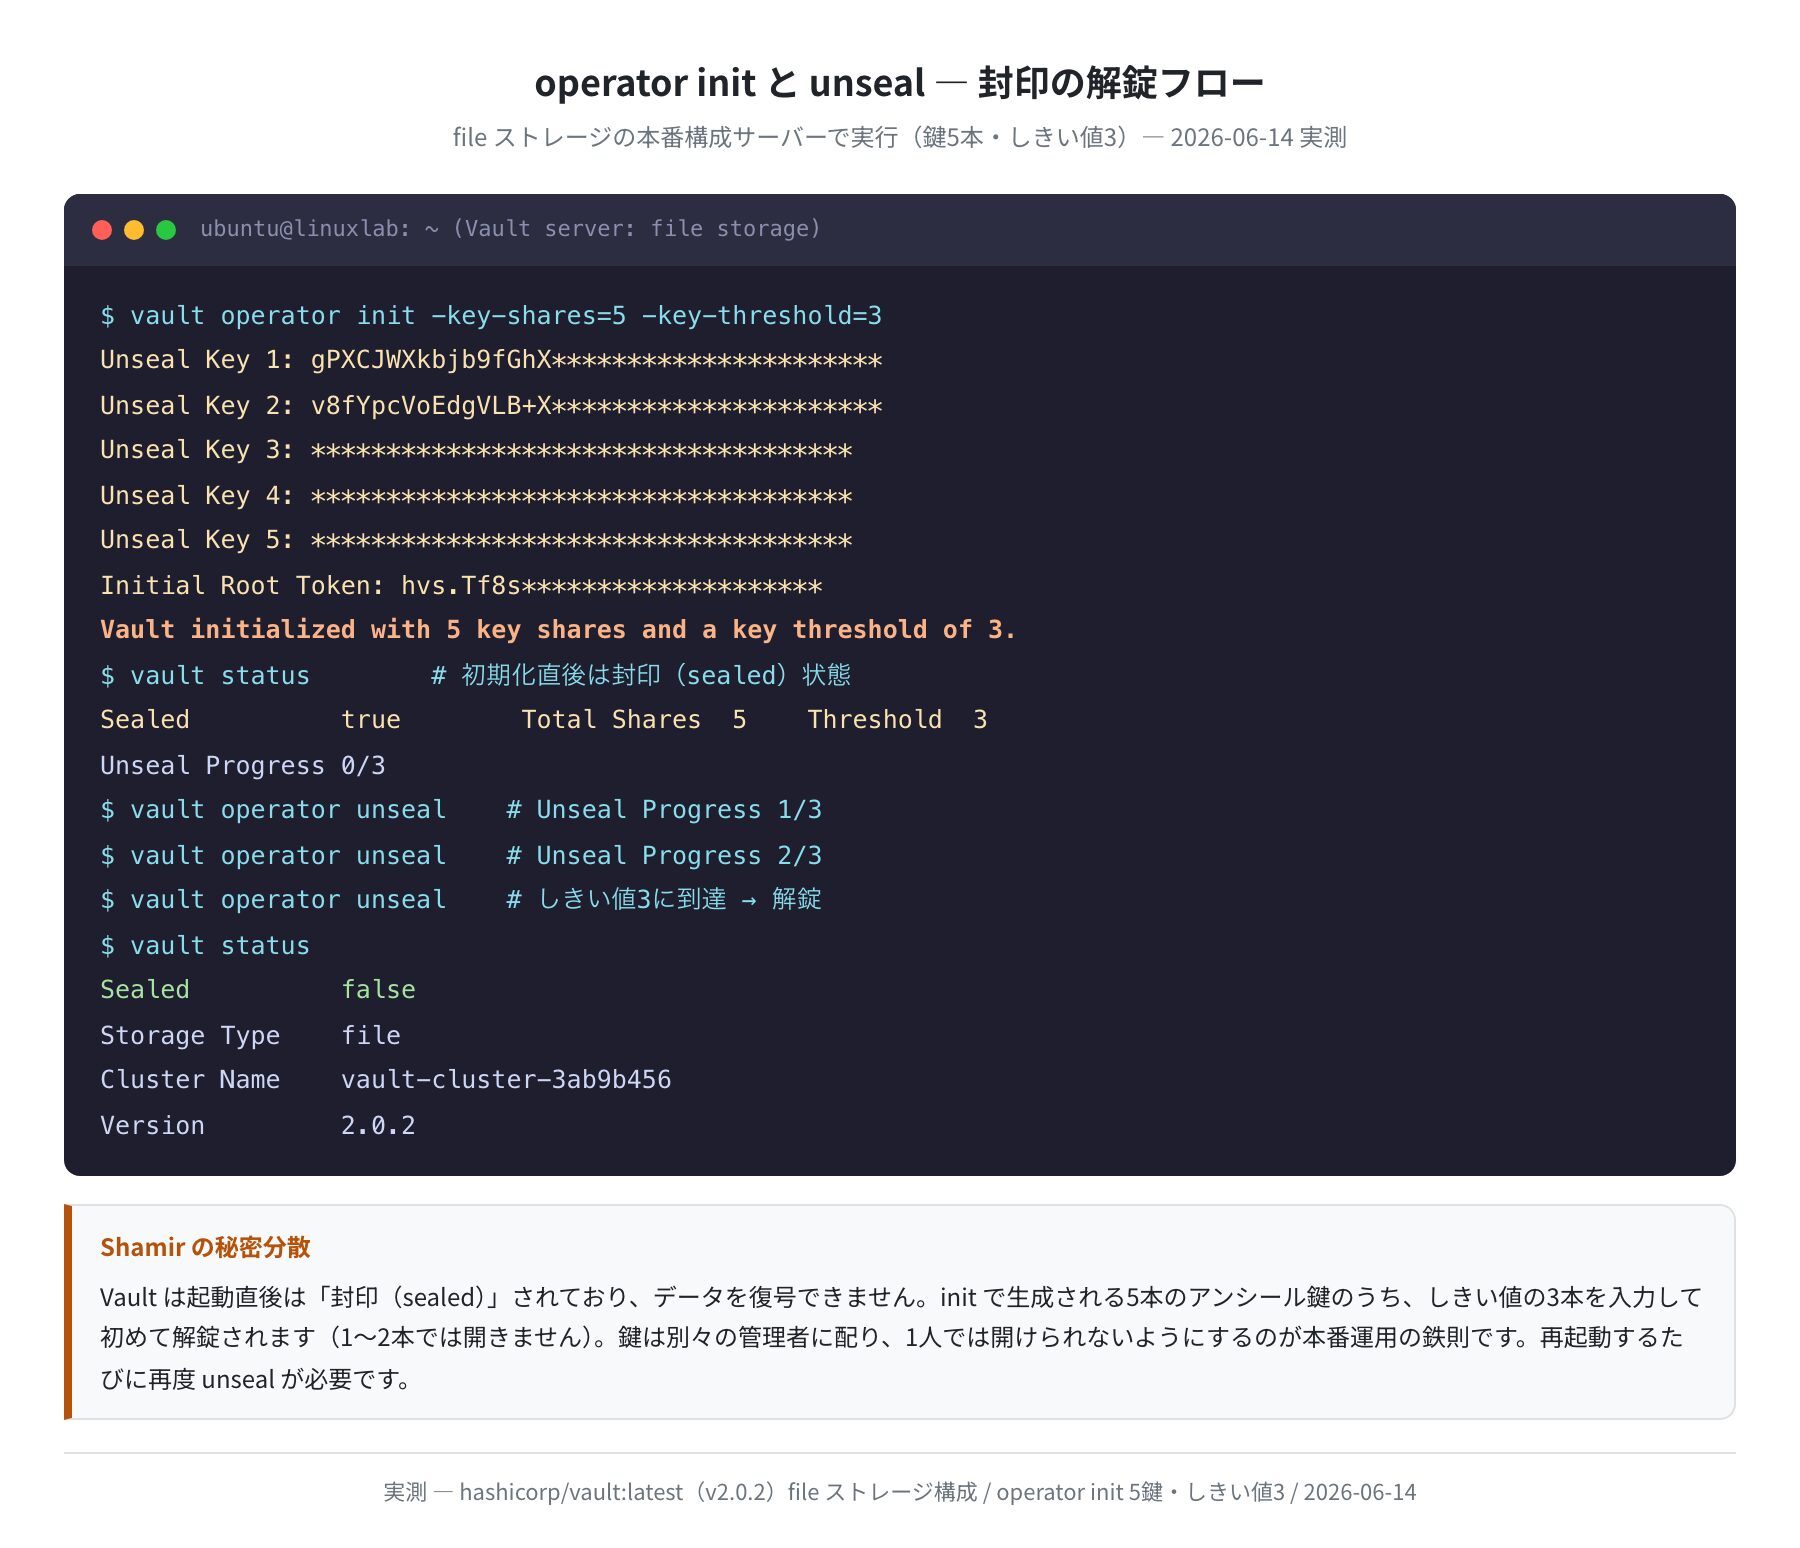Click the masked 'Unseal Key 5' line
The height and width of the screenshot is (1548, 1800).
[x=476, y=540]
